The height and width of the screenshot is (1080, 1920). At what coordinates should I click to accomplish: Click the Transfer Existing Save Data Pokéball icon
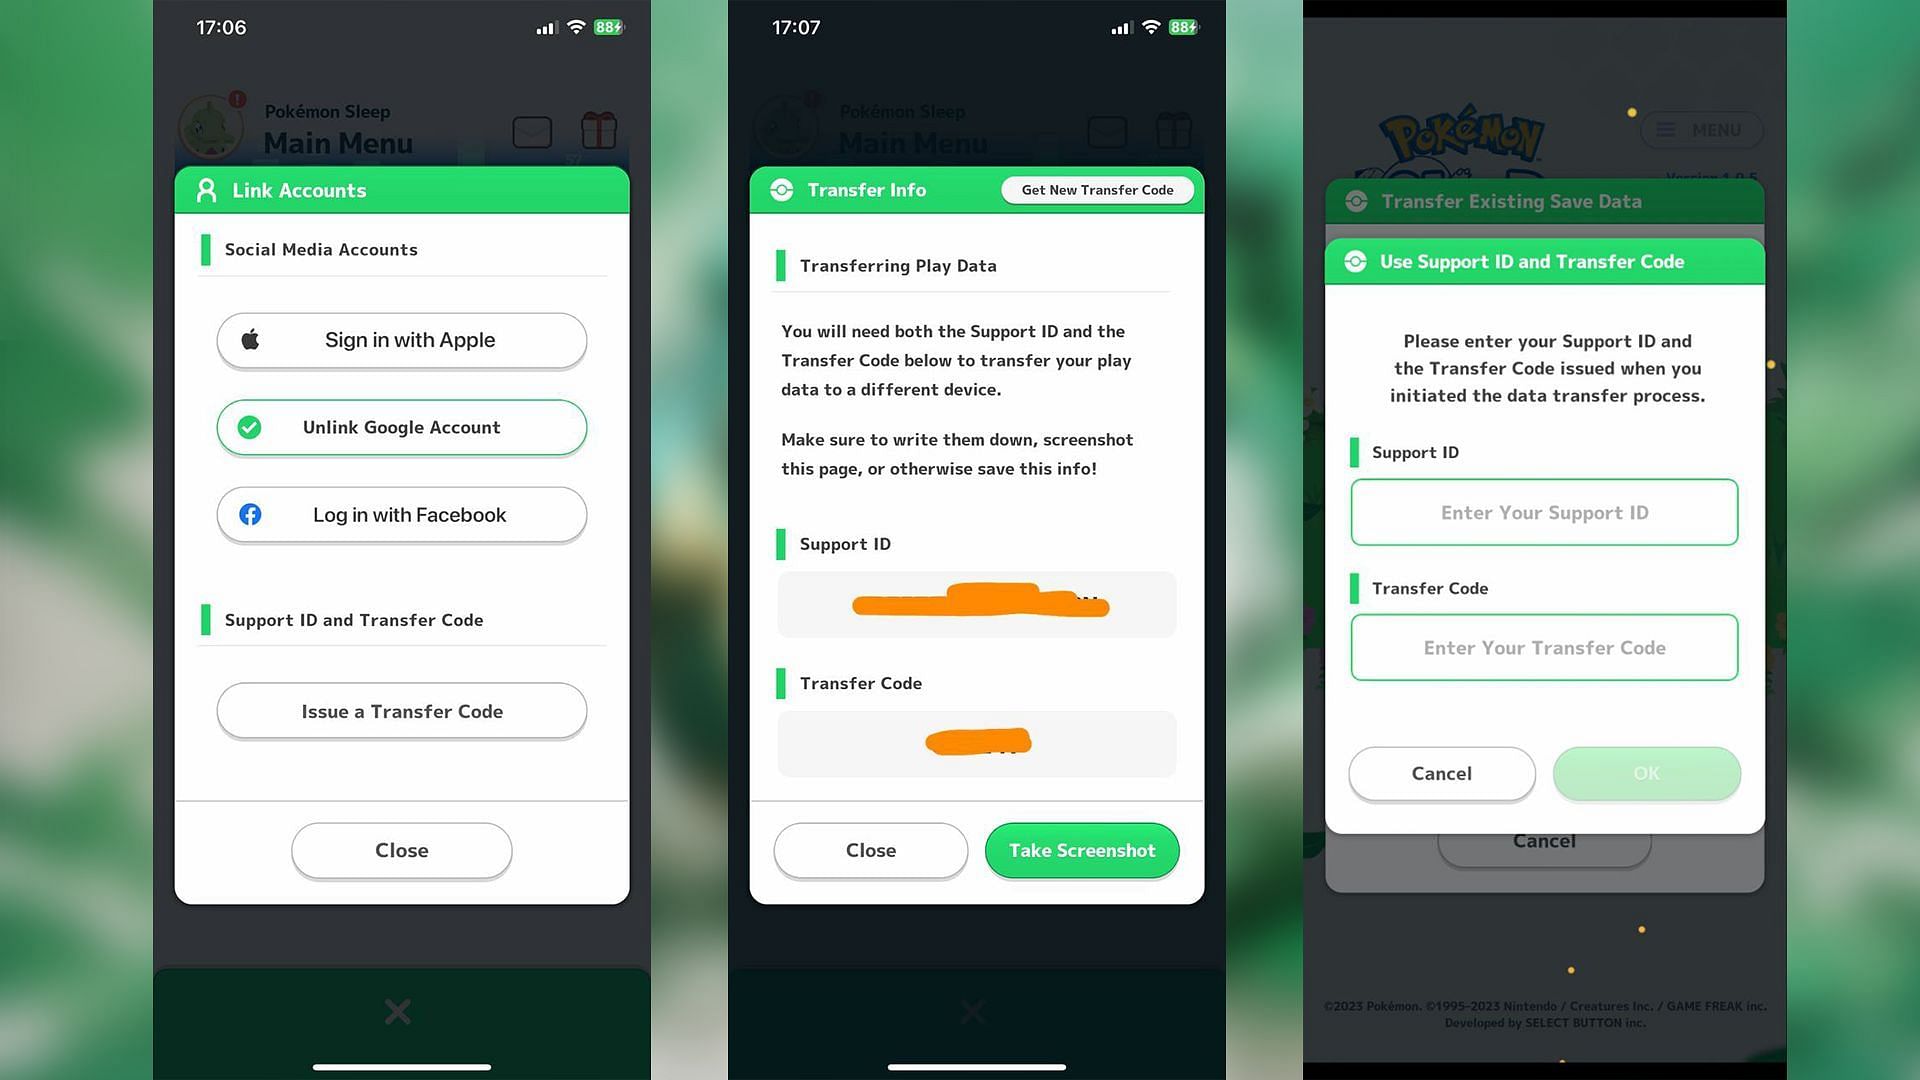[x=1356, y=200]
